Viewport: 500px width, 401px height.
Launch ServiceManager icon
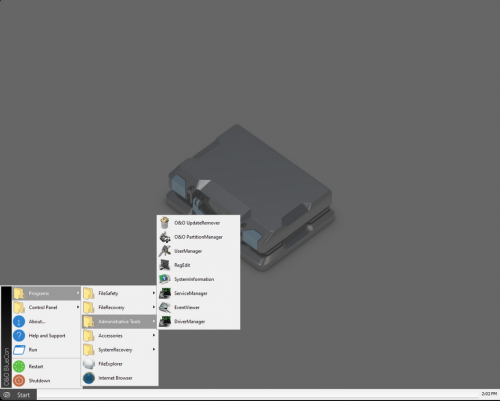click(x=165, y=293)
